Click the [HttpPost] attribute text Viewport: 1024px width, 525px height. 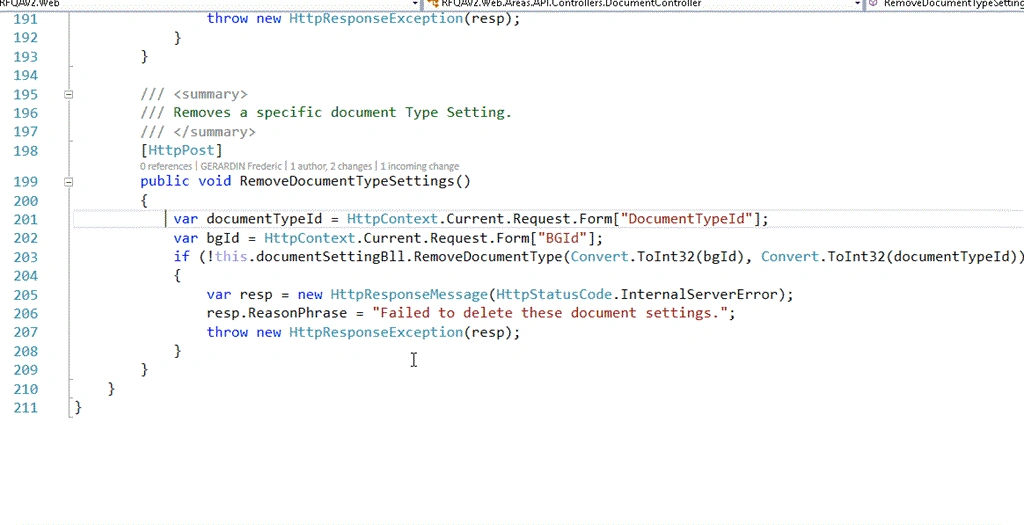tap(182, 151)
